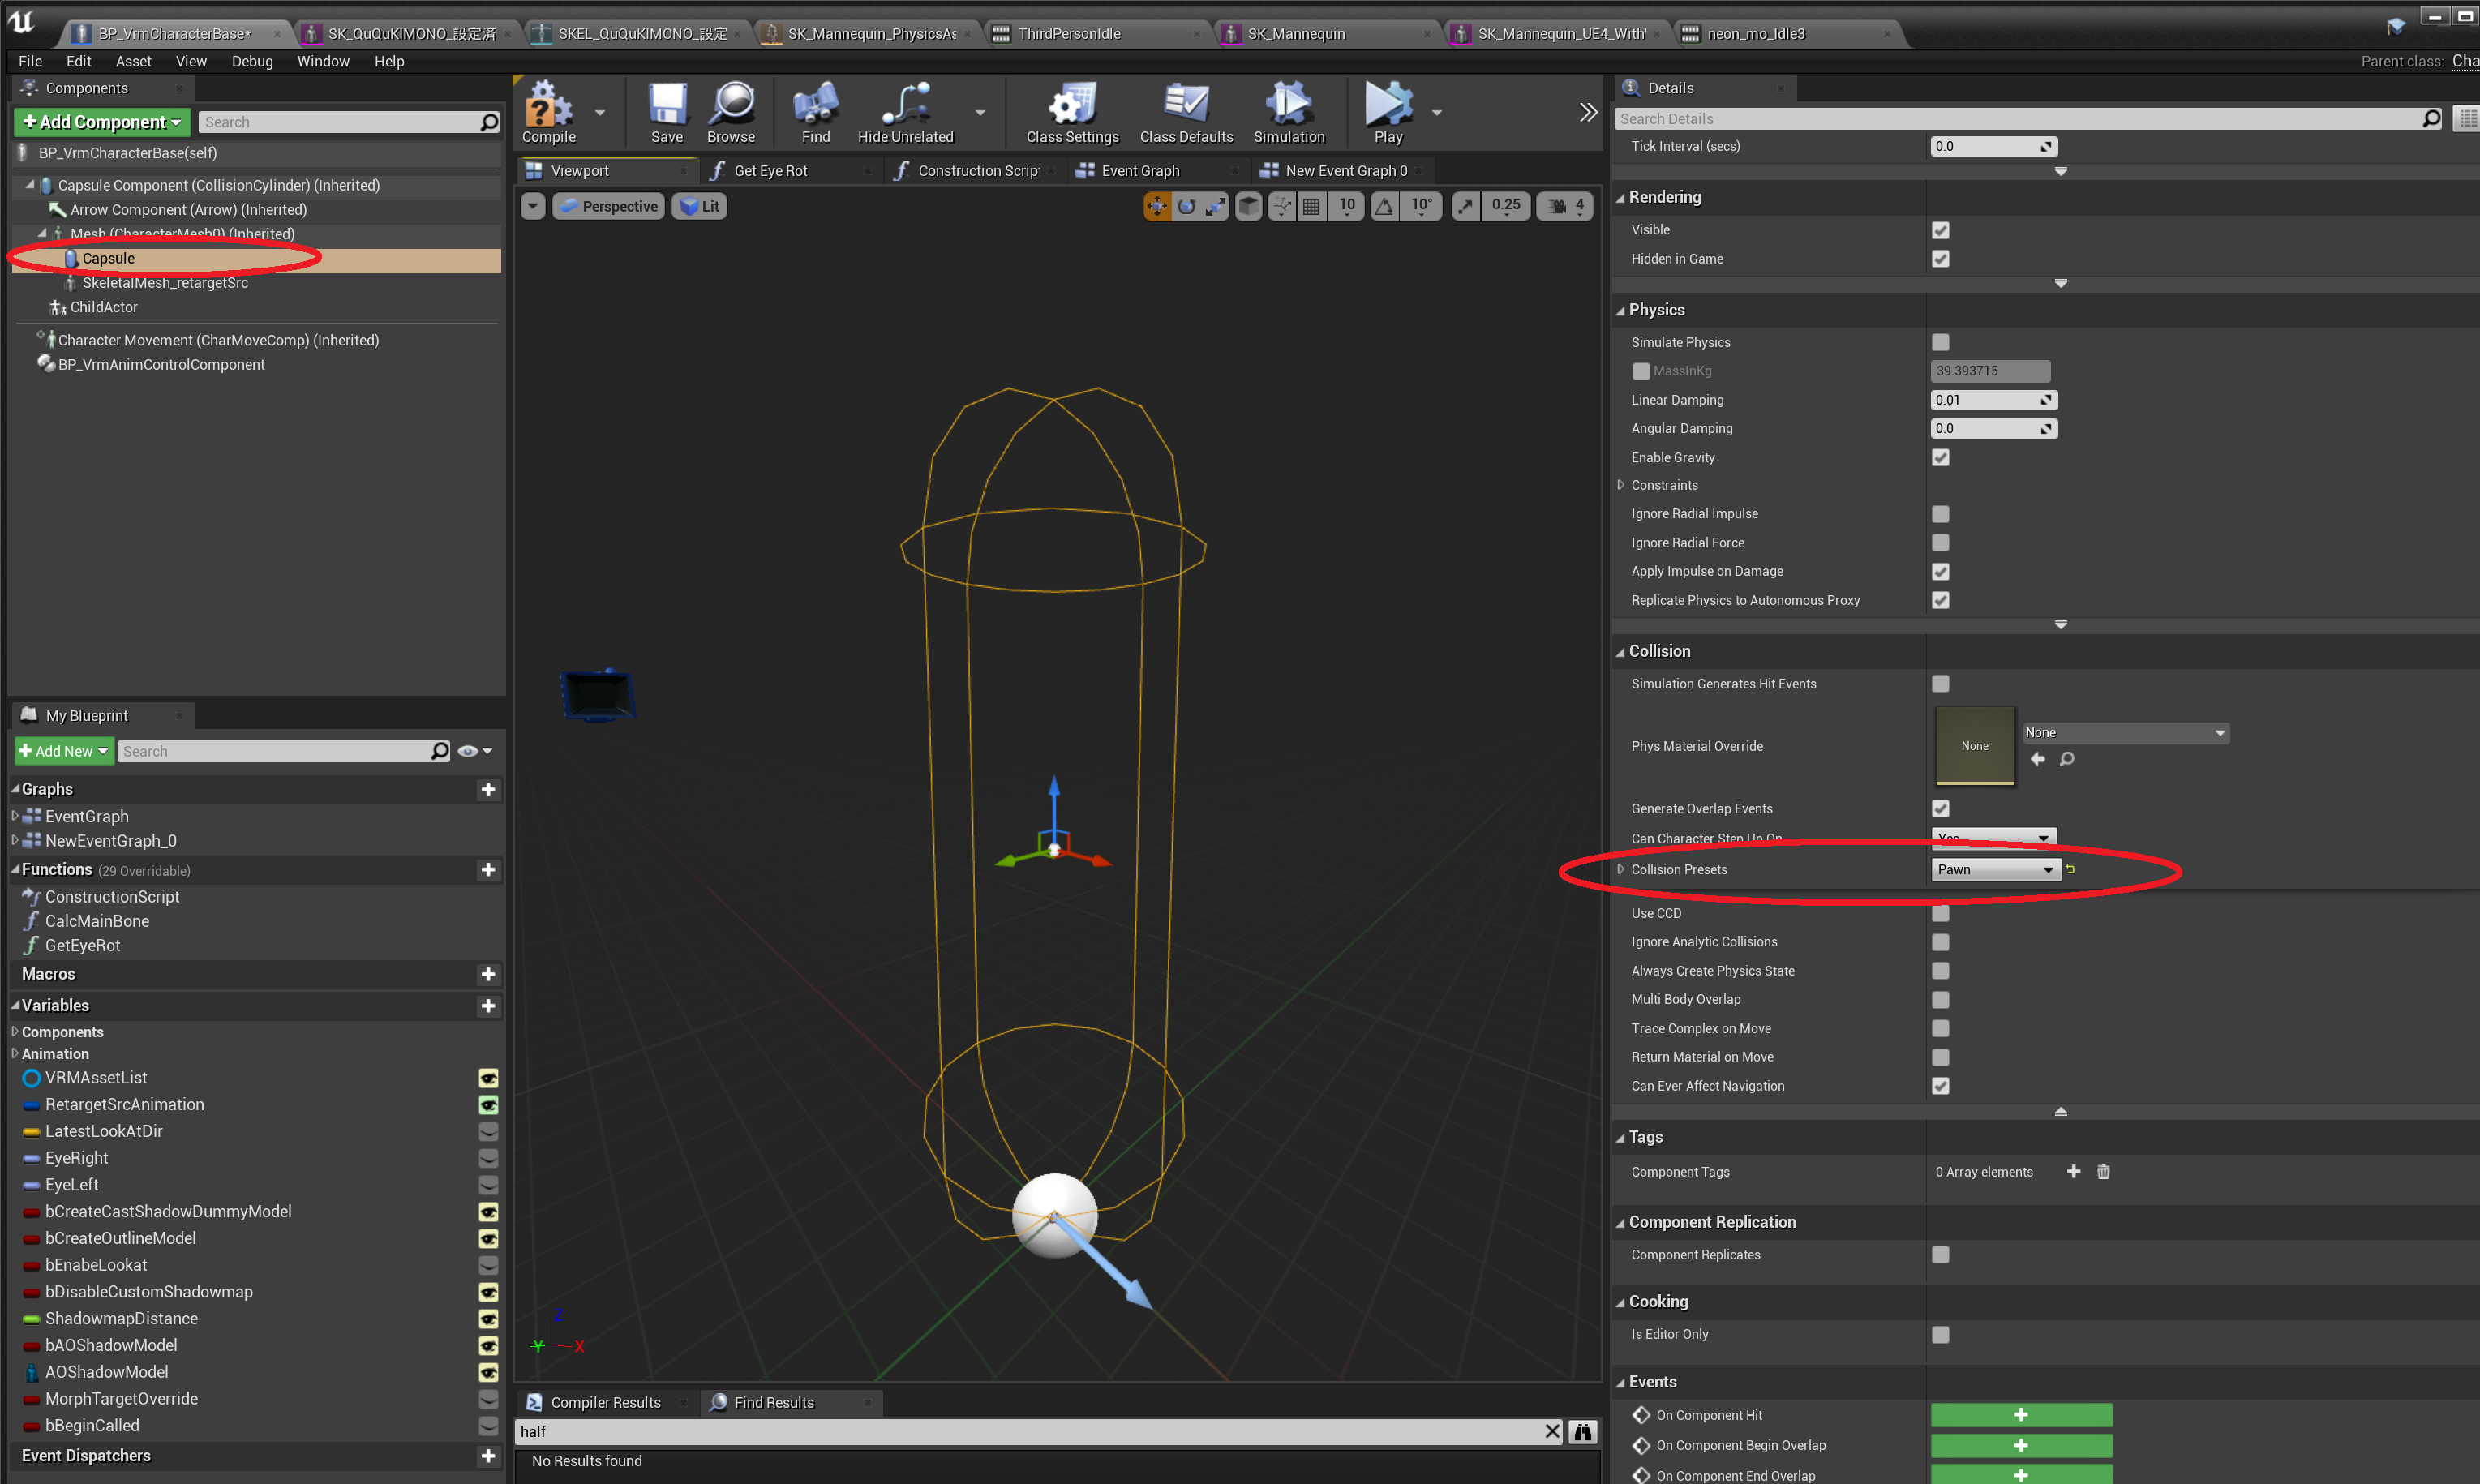
Task: Select the Capsule component circled in red
Action: click(x=107, y=258)
